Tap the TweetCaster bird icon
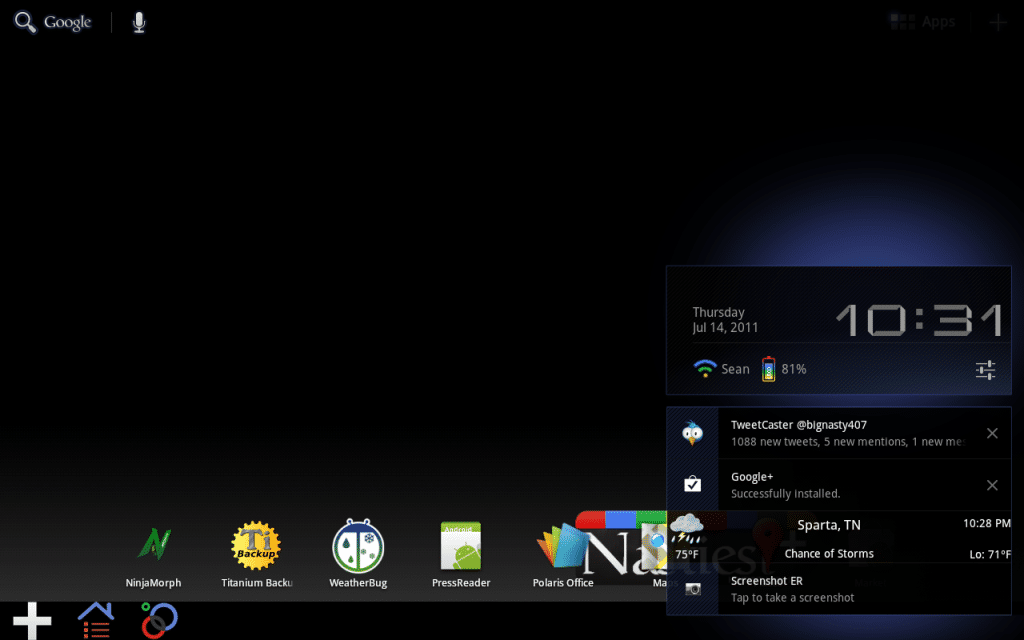 click(x=692, y=433)
